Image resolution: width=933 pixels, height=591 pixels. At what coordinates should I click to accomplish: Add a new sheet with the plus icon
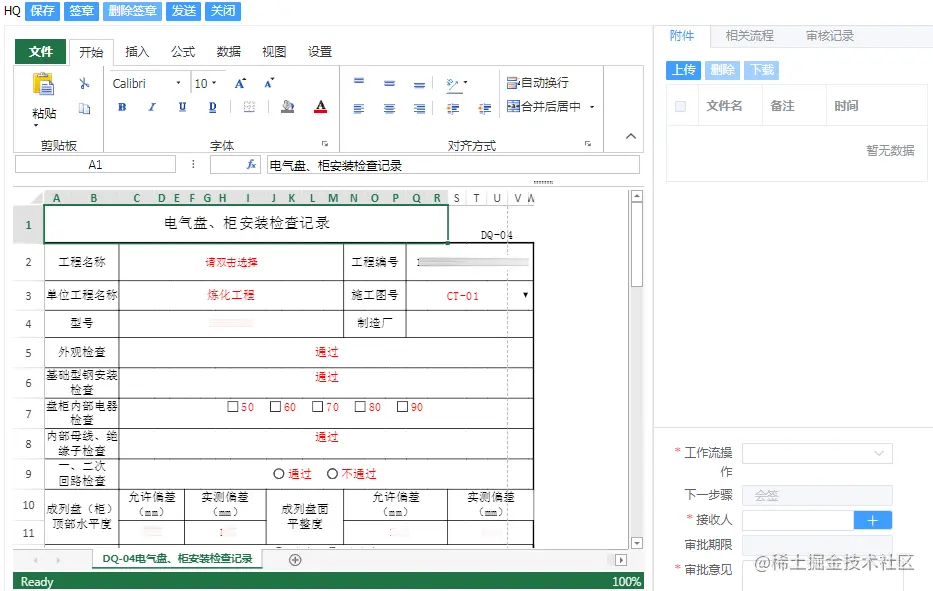pos(295,559)
